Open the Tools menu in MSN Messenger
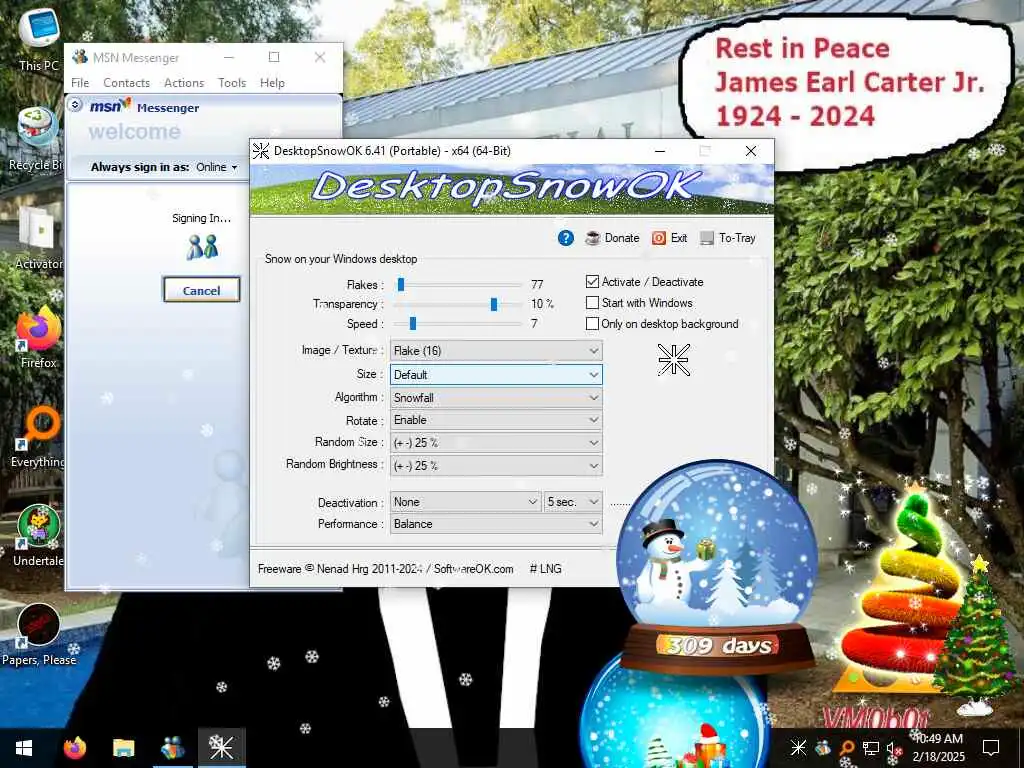1024x768 pixels. point(232,83)
